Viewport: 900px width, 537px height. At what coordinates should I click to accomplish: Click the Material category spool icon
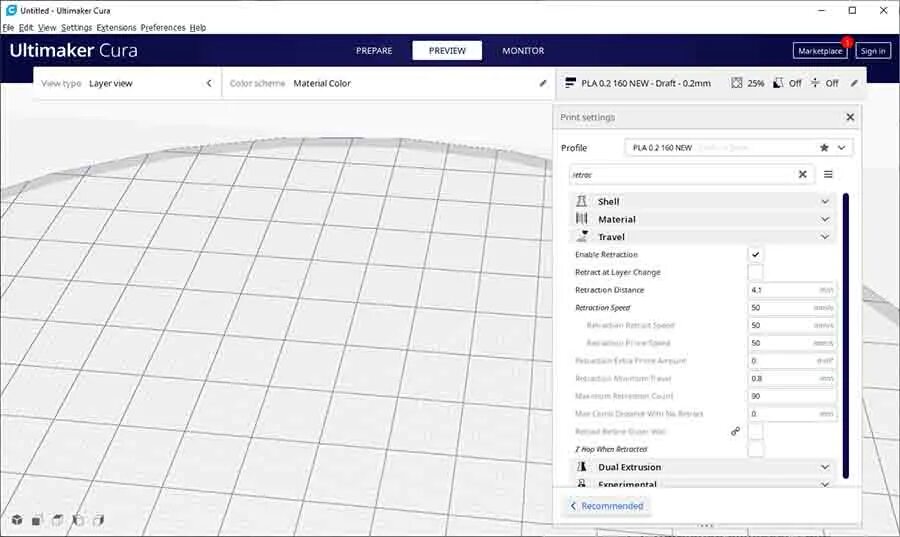(x=581, y=219)
